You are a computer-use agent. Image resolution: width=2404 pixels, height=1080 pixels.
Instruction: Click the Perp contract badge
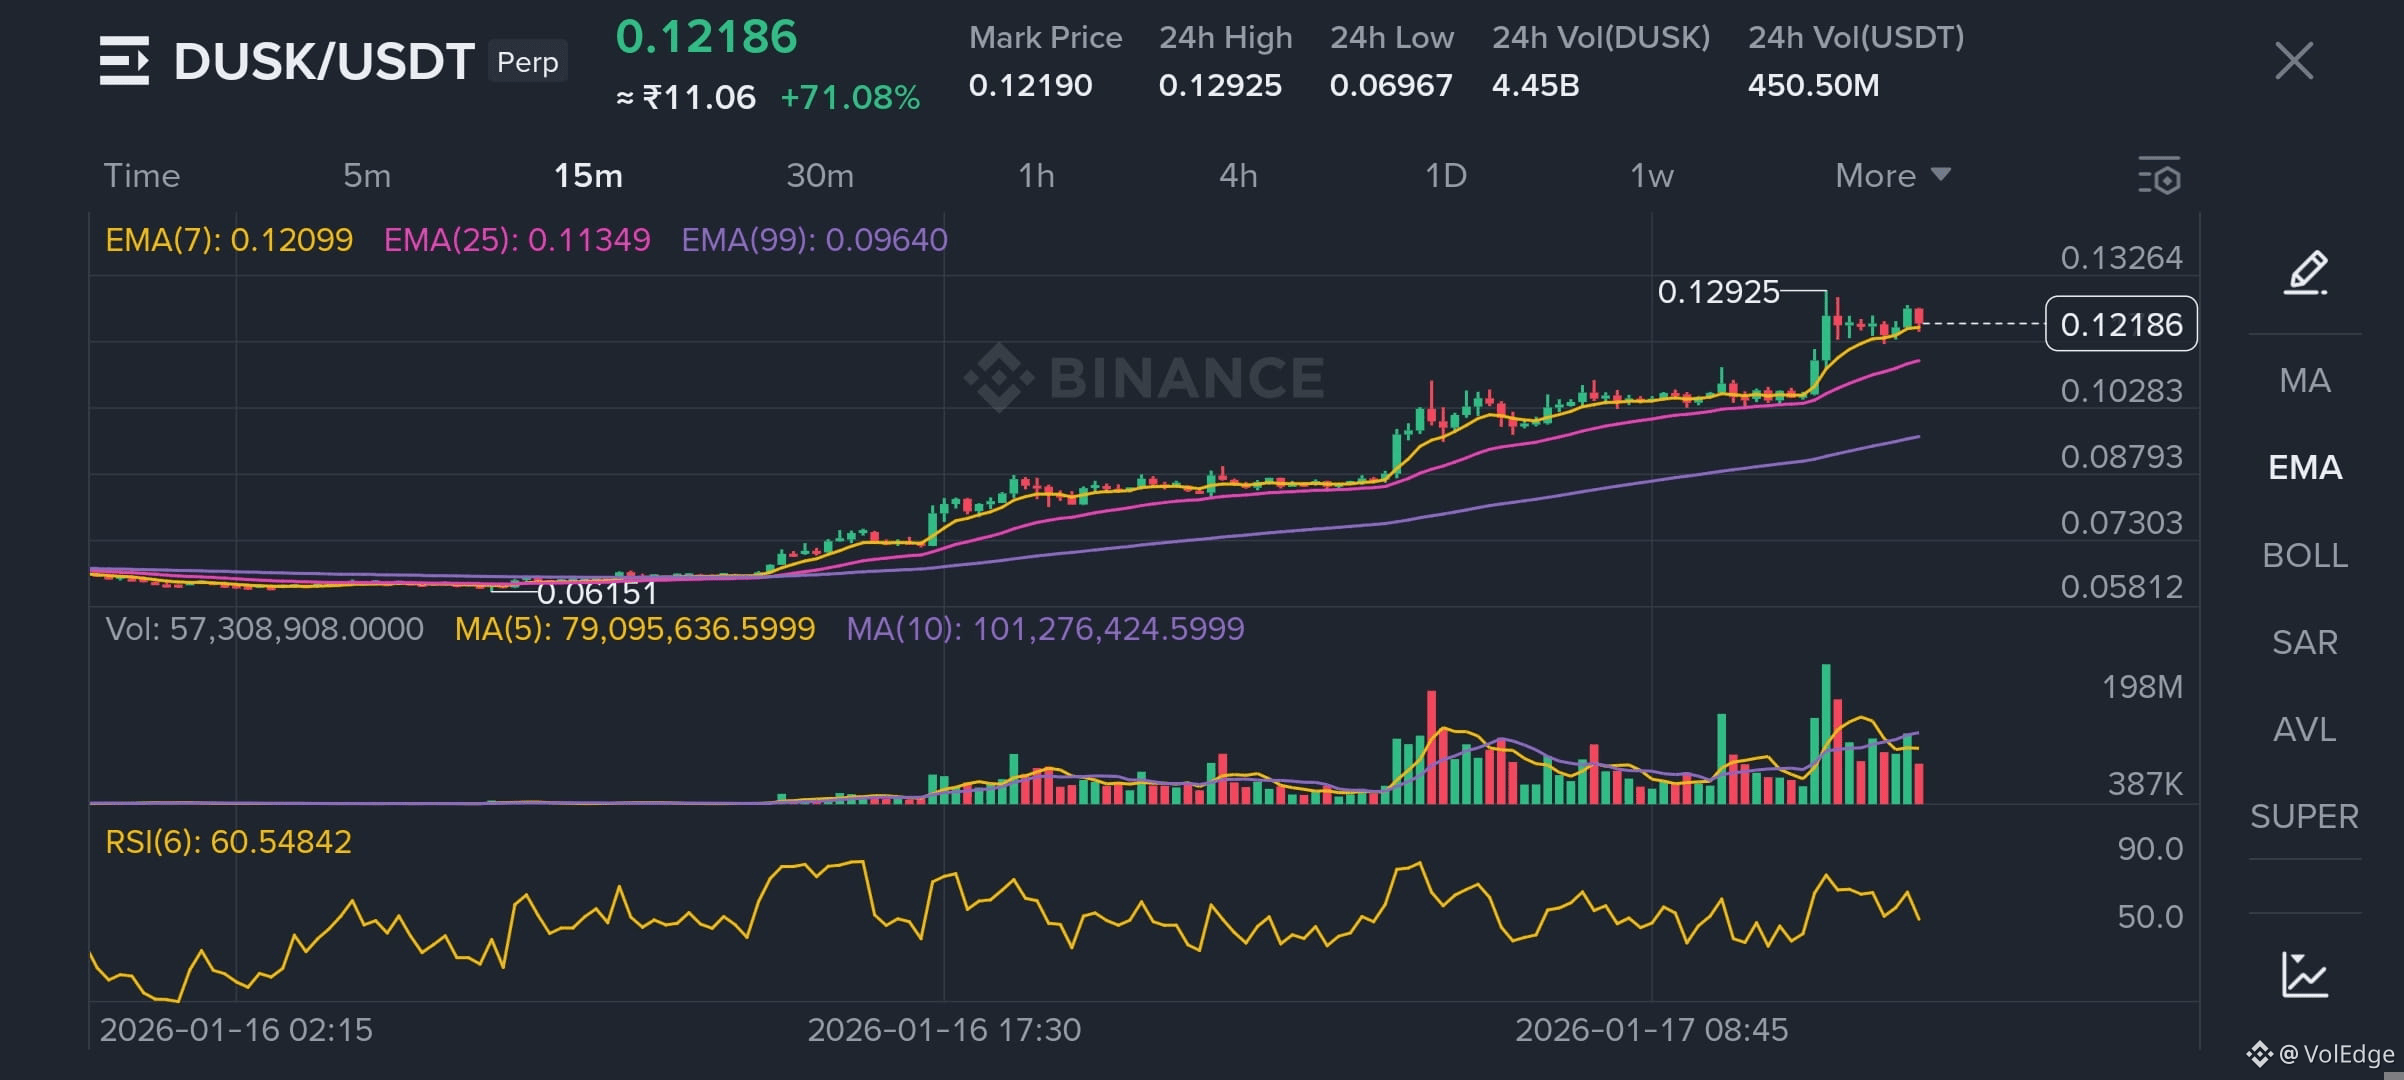tap(527, 62)
